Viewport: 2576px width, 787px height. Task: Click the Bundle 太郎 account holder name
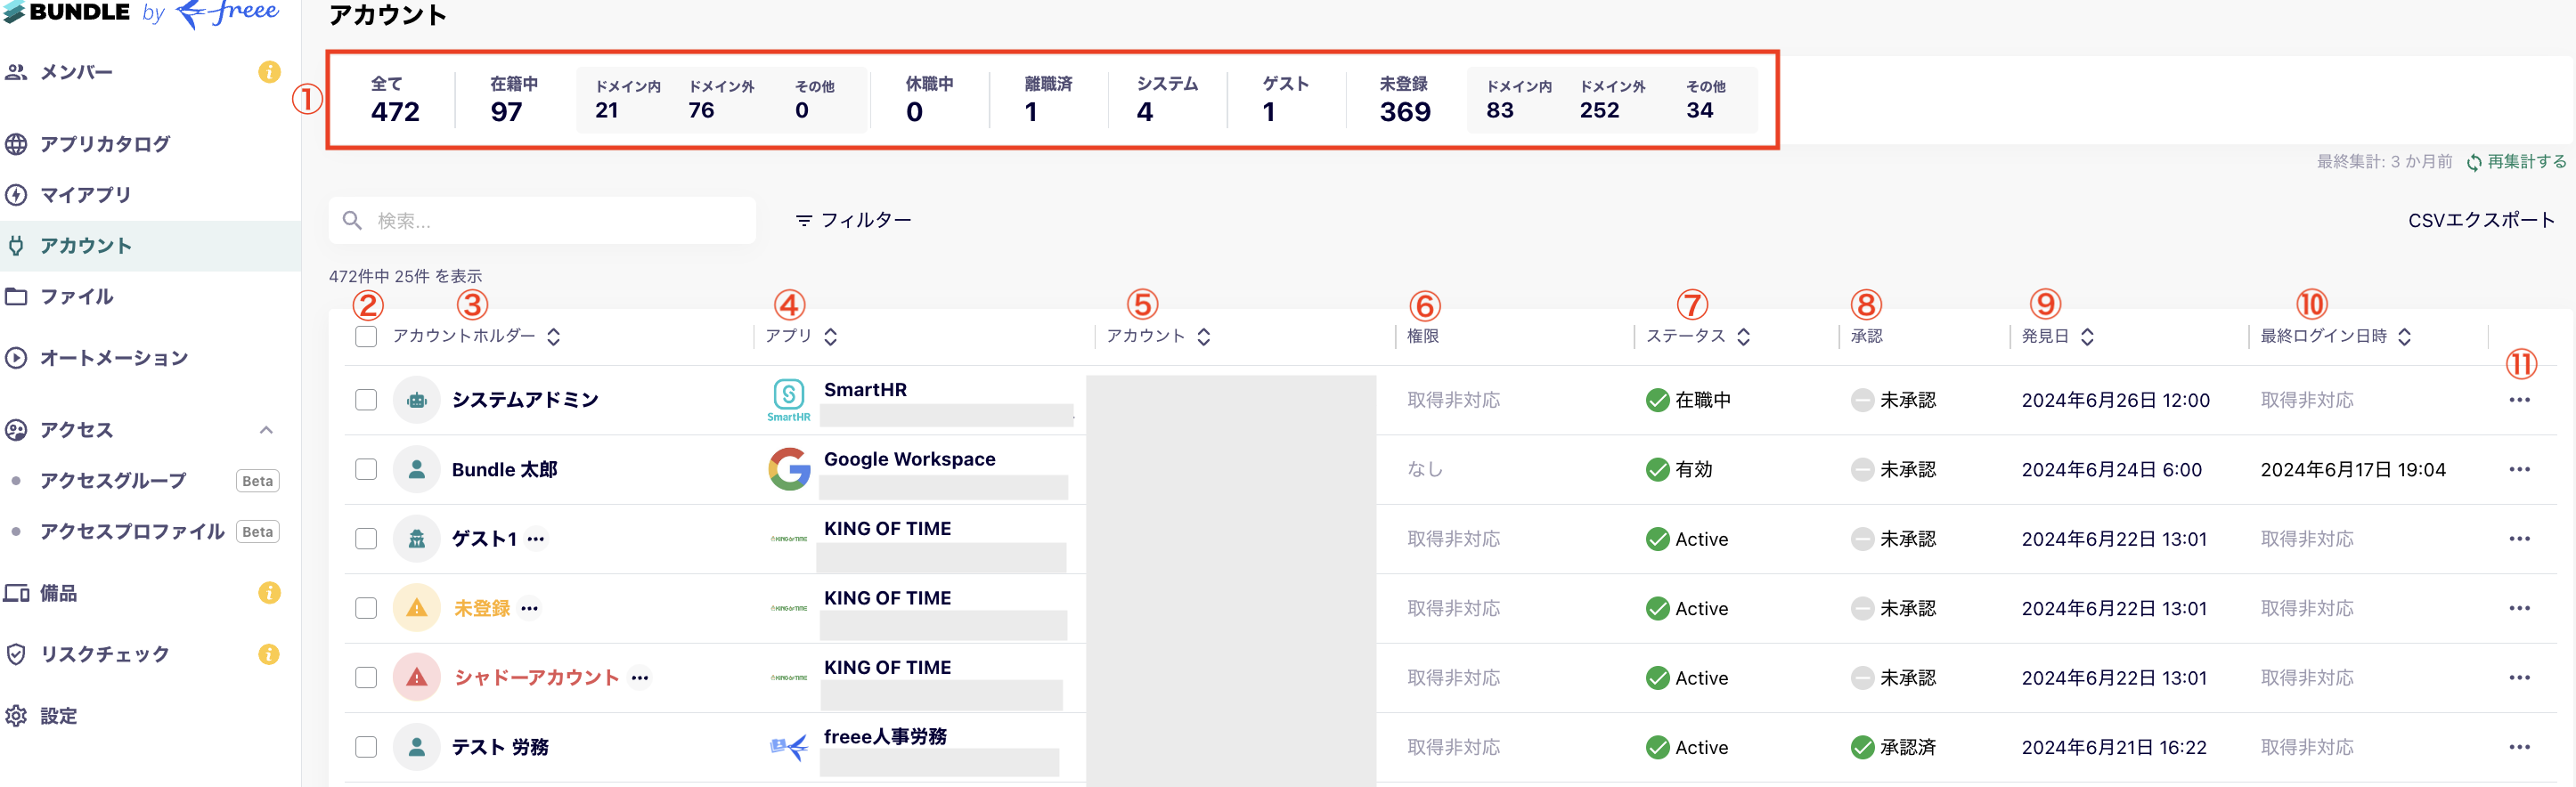point(504,469)
